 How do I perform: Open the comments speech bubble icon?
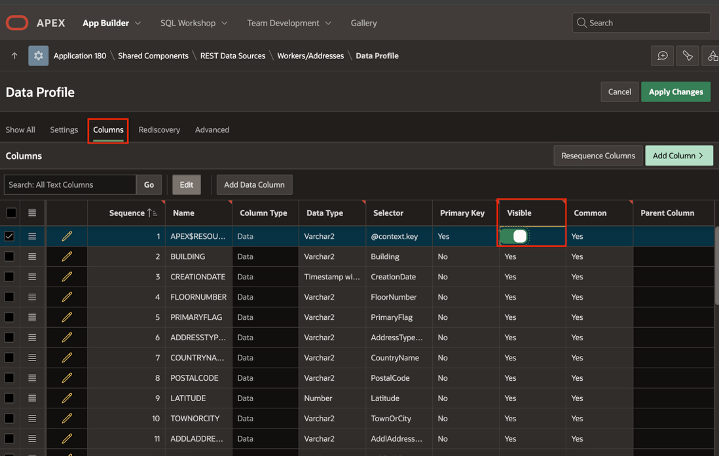[661, 56]
